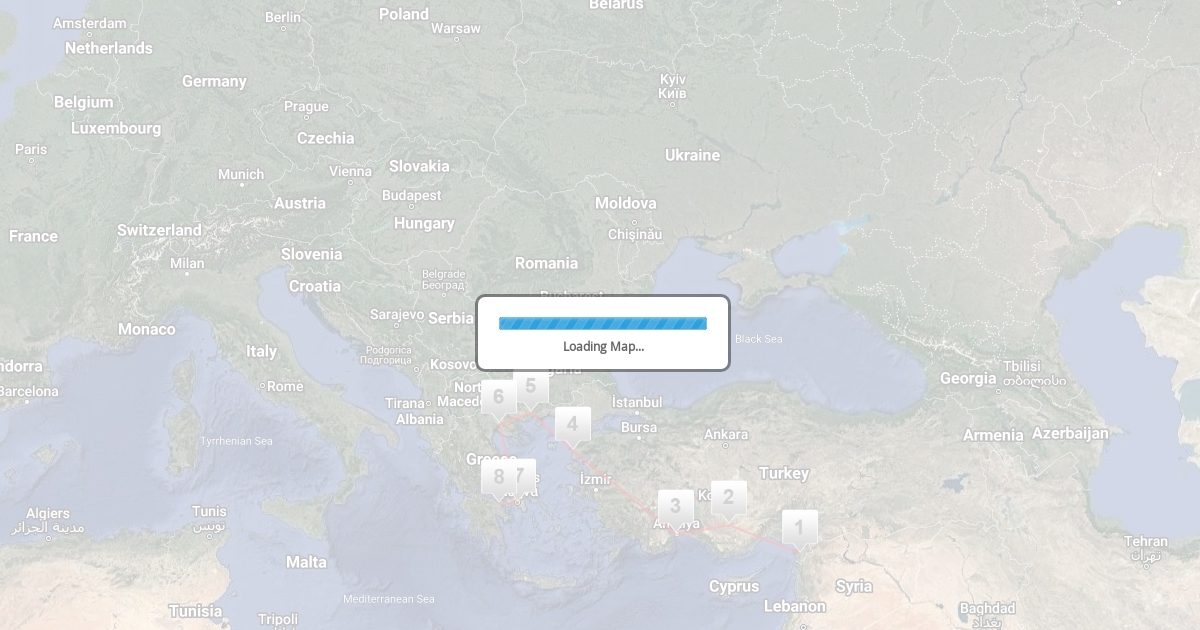The width and height of the screenshot is (1200, 630).
Task: Click the Malta label on the map
Action: pos(306,562)
